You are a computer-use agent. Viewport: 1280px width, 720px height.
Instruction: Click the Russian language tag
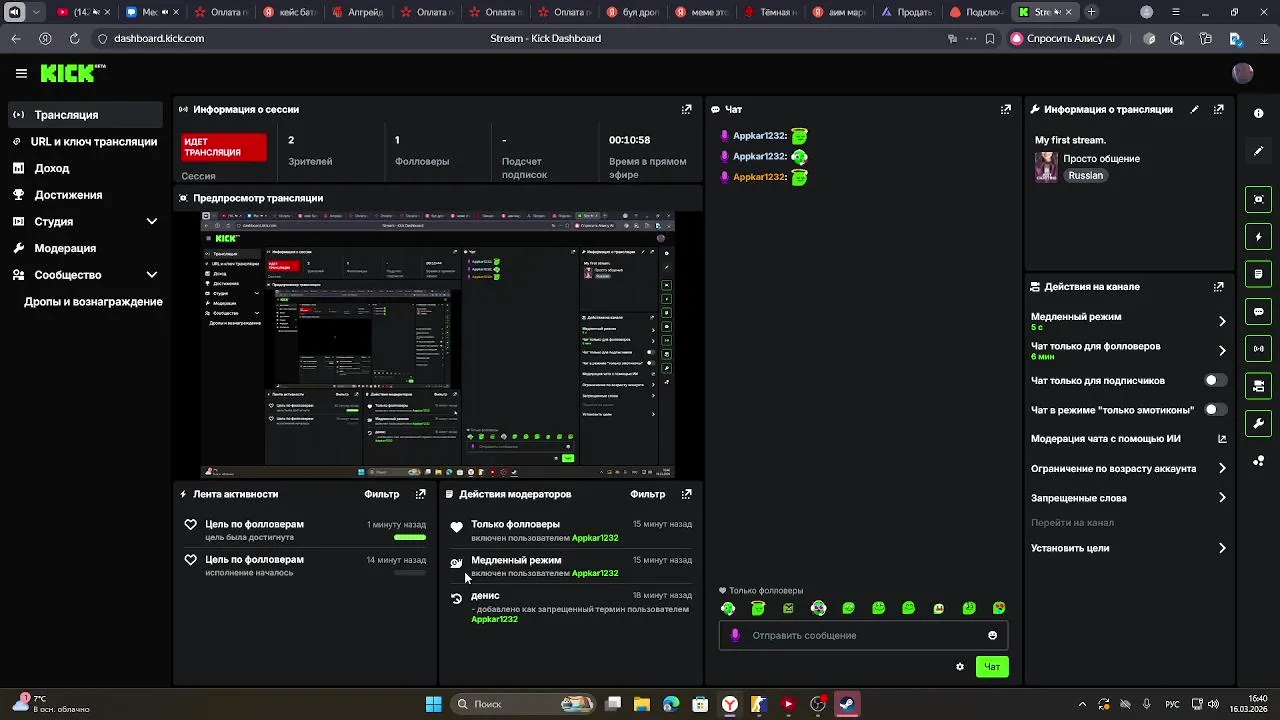click(x=1085, y=175)
